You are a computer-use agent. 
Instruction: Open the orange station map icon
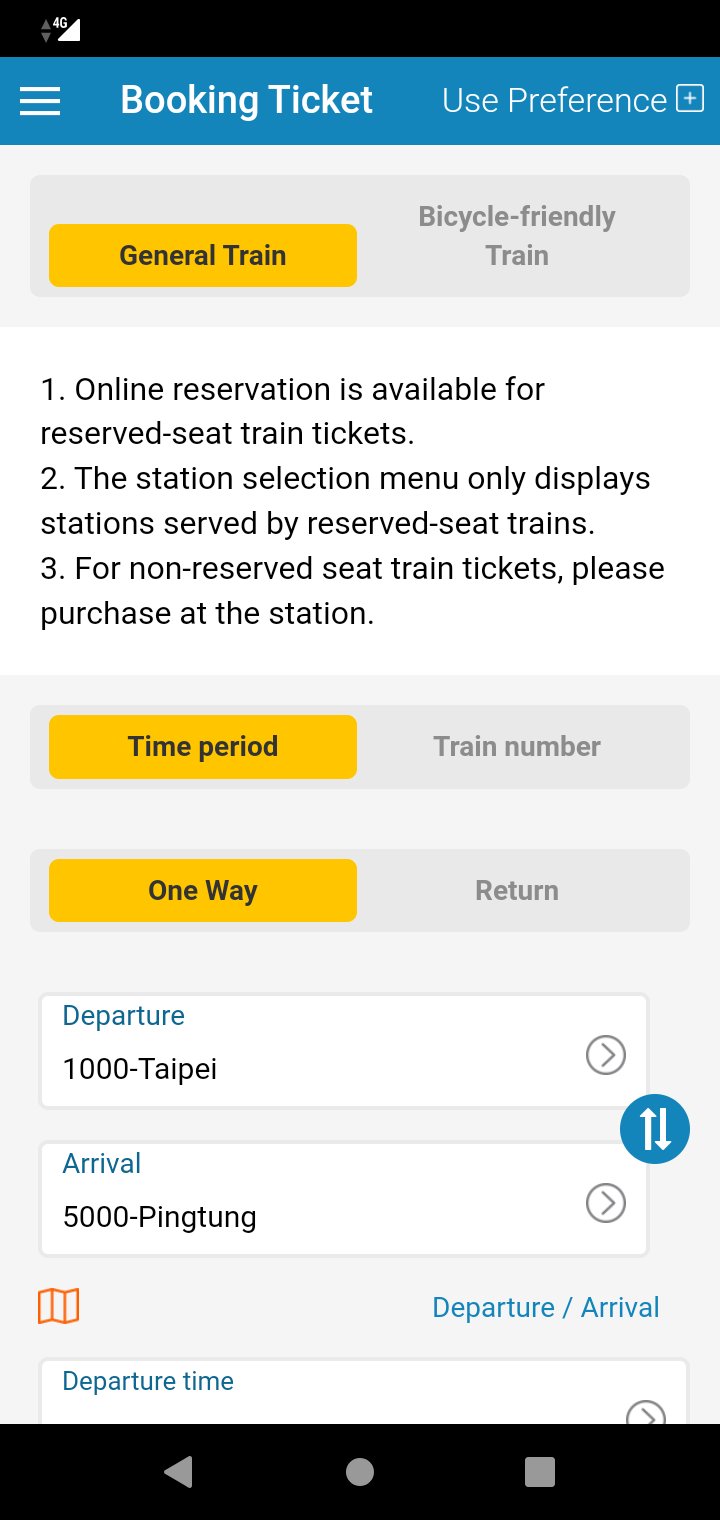(59, 1306)
